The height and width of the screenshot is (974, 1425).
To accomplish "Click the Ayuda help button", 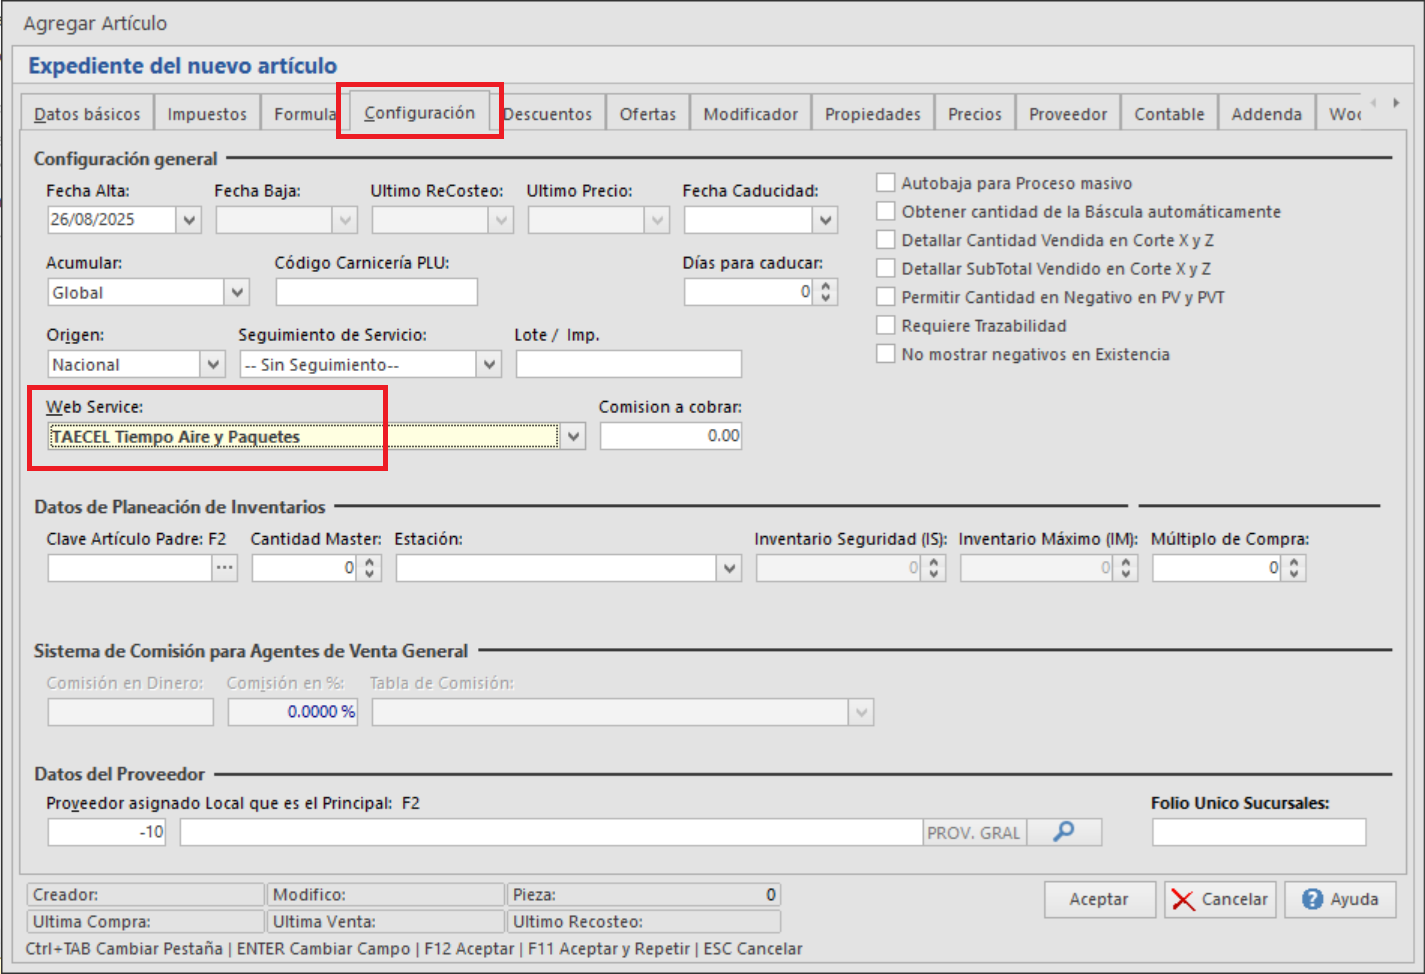I will point(1340,899).
